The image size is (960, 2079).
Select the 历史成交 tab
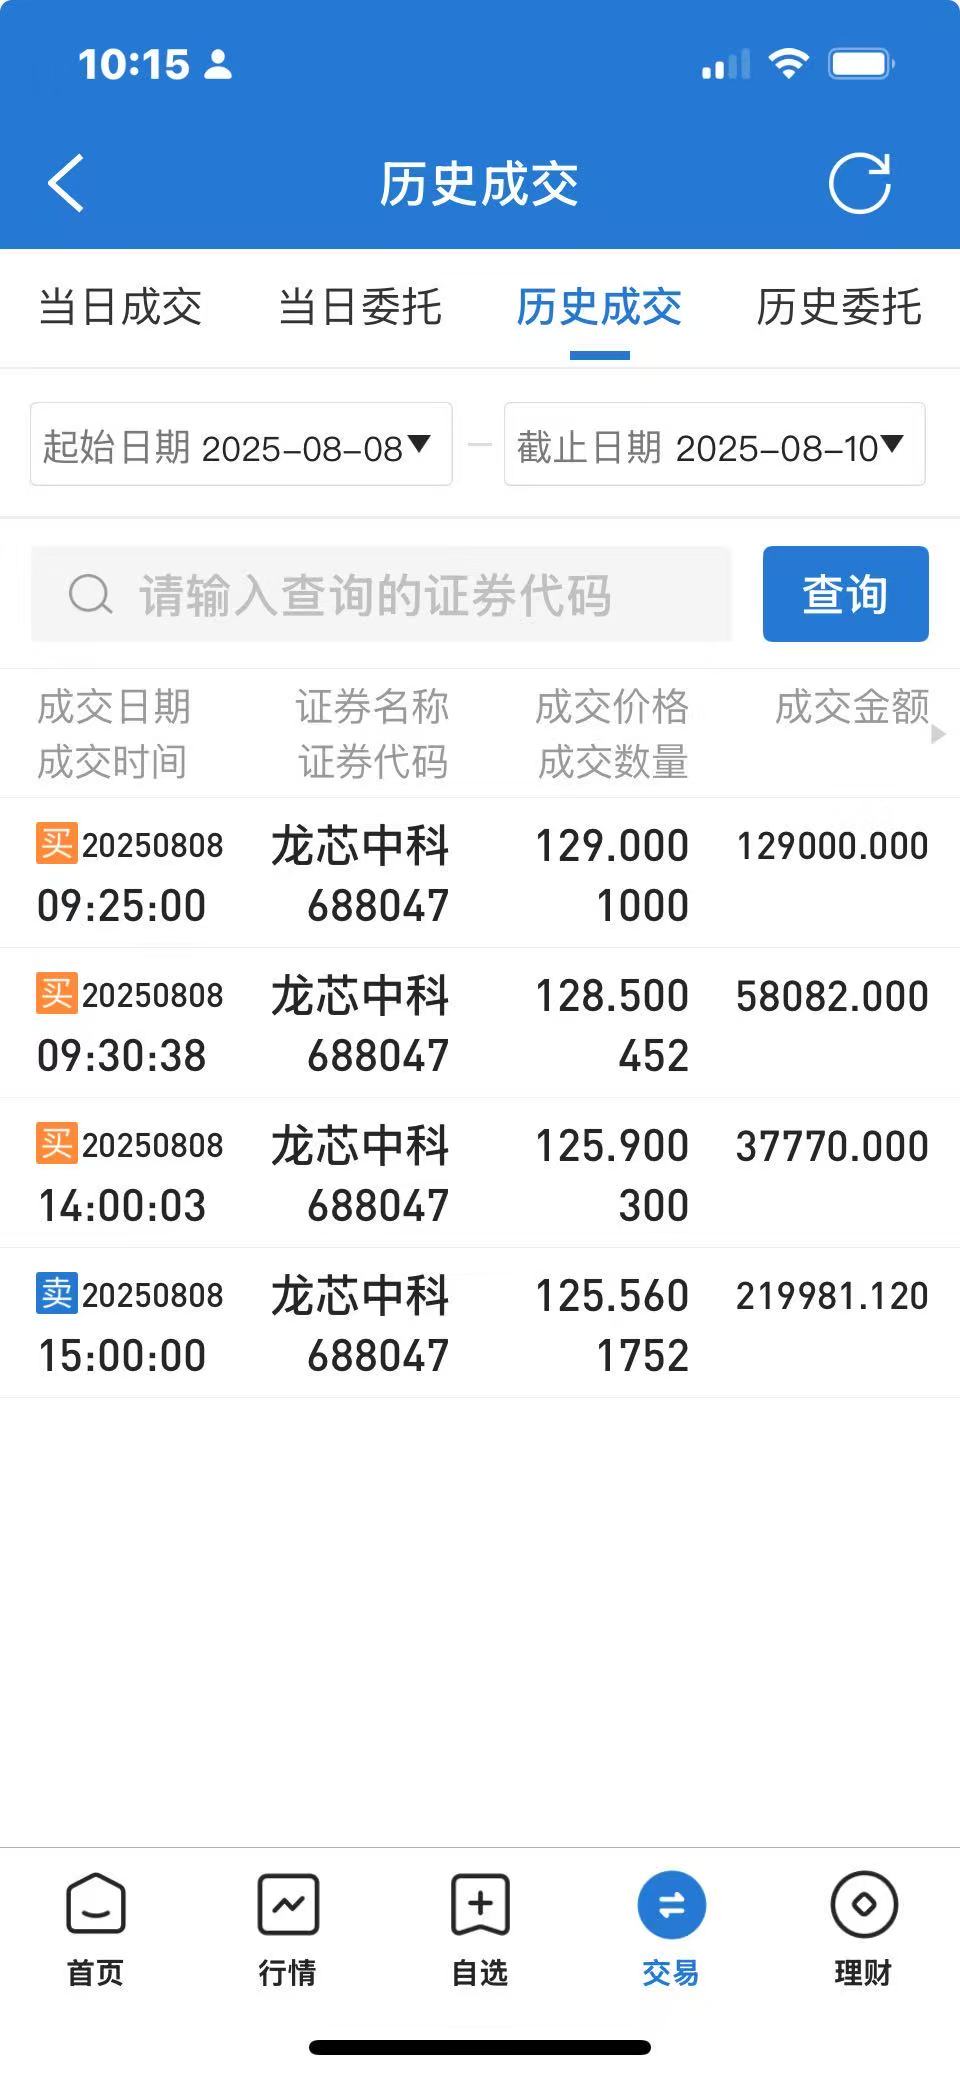pyautogui.click(x=599, y=307)
